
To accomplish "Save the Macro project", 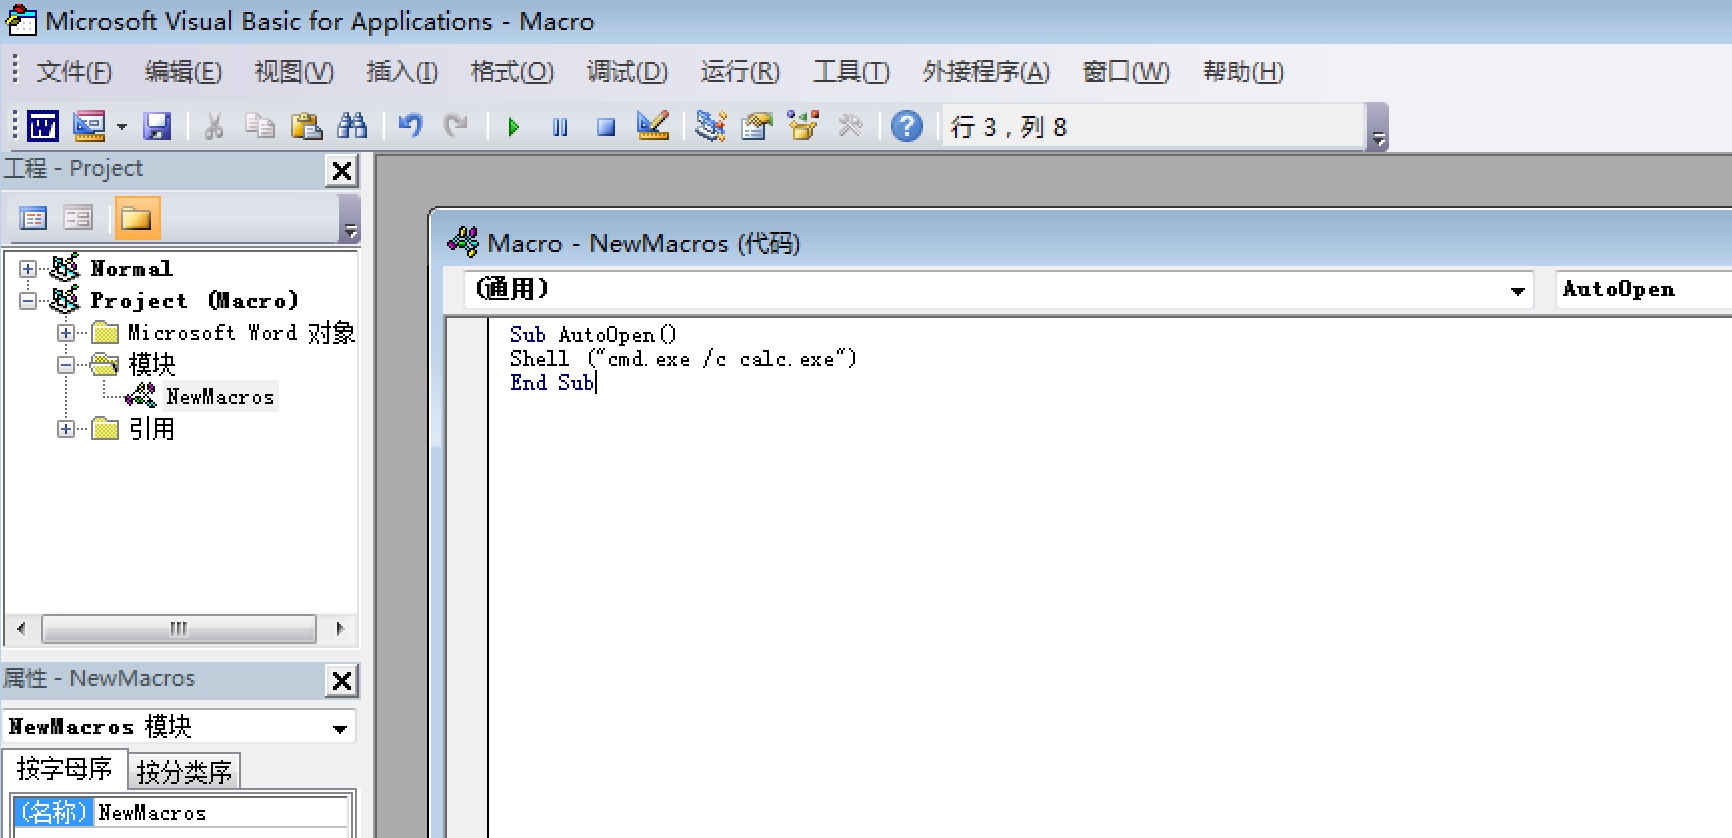I will pos(158,126).
